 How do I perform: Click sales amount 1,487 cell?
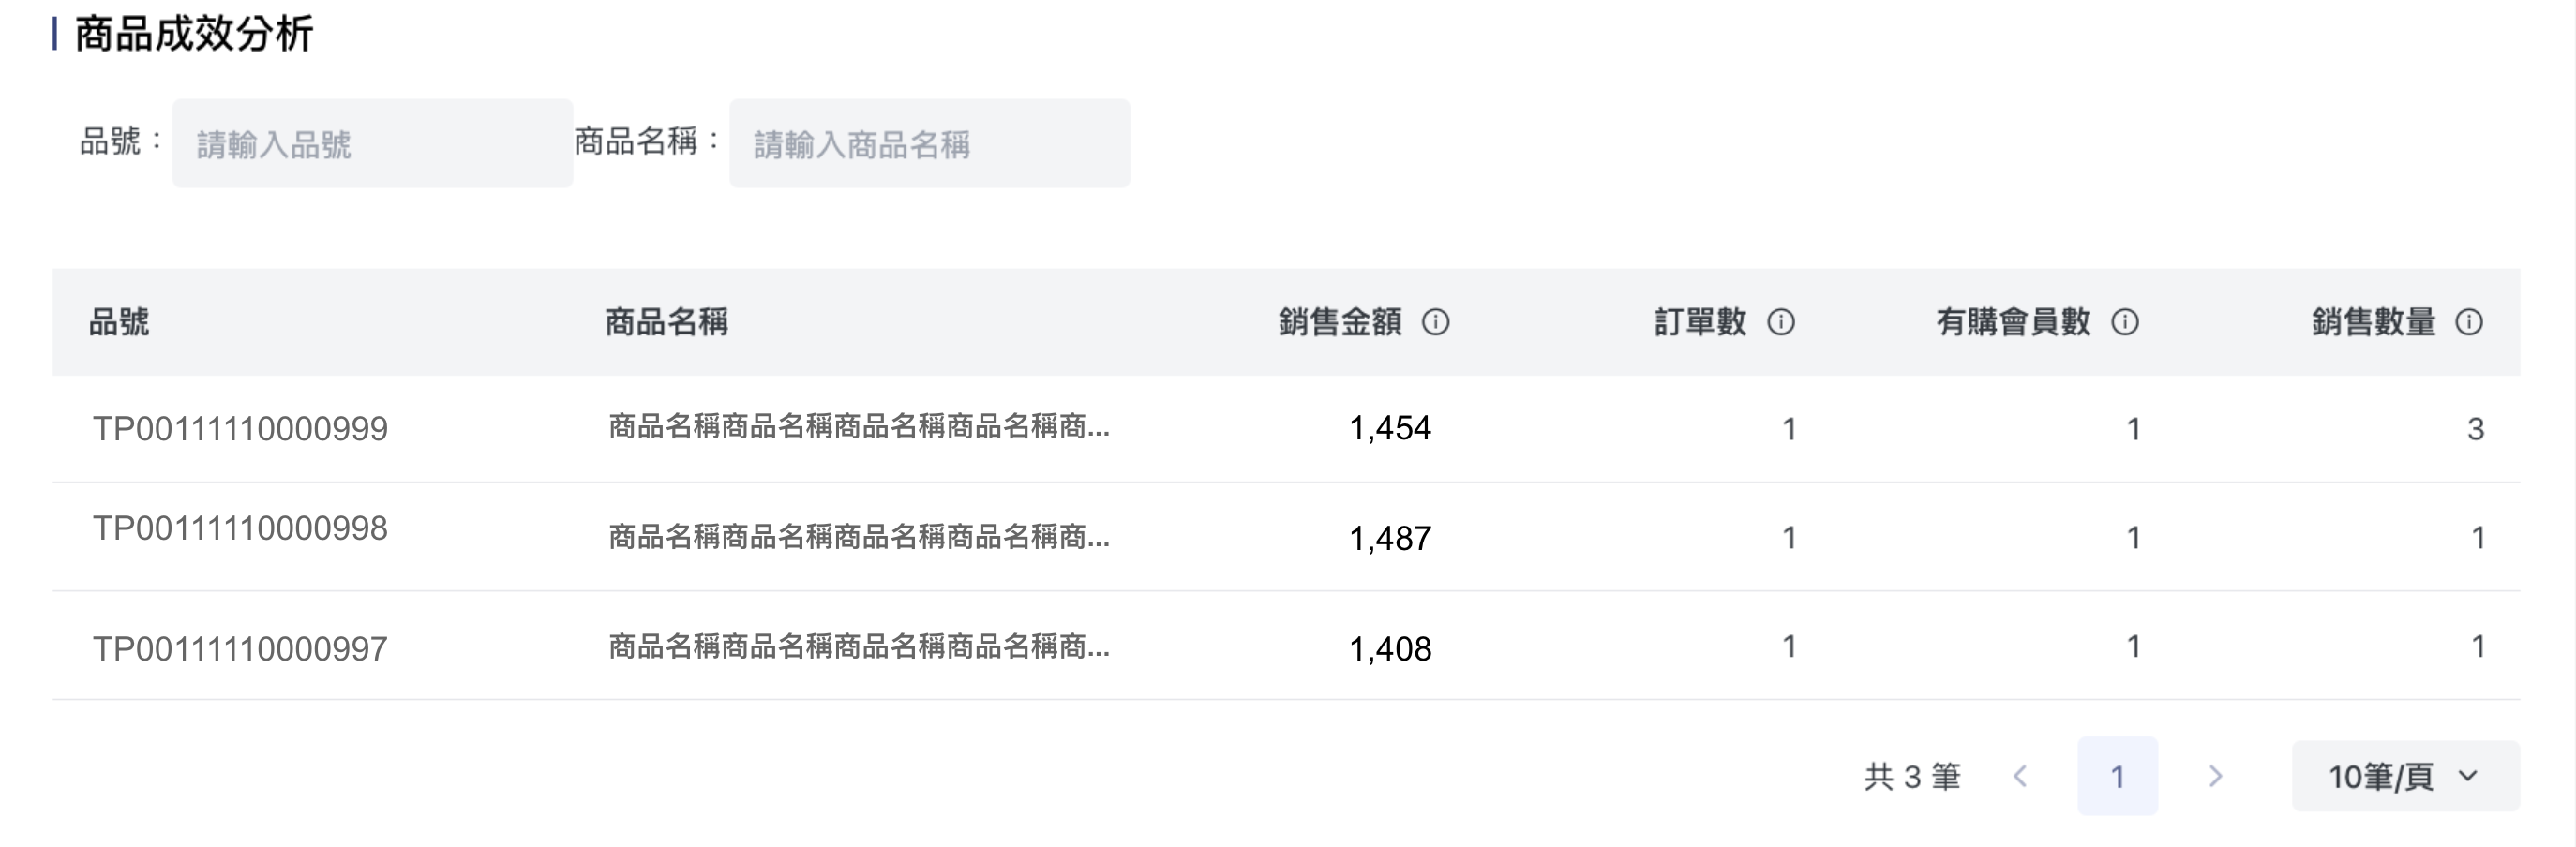1389,539
